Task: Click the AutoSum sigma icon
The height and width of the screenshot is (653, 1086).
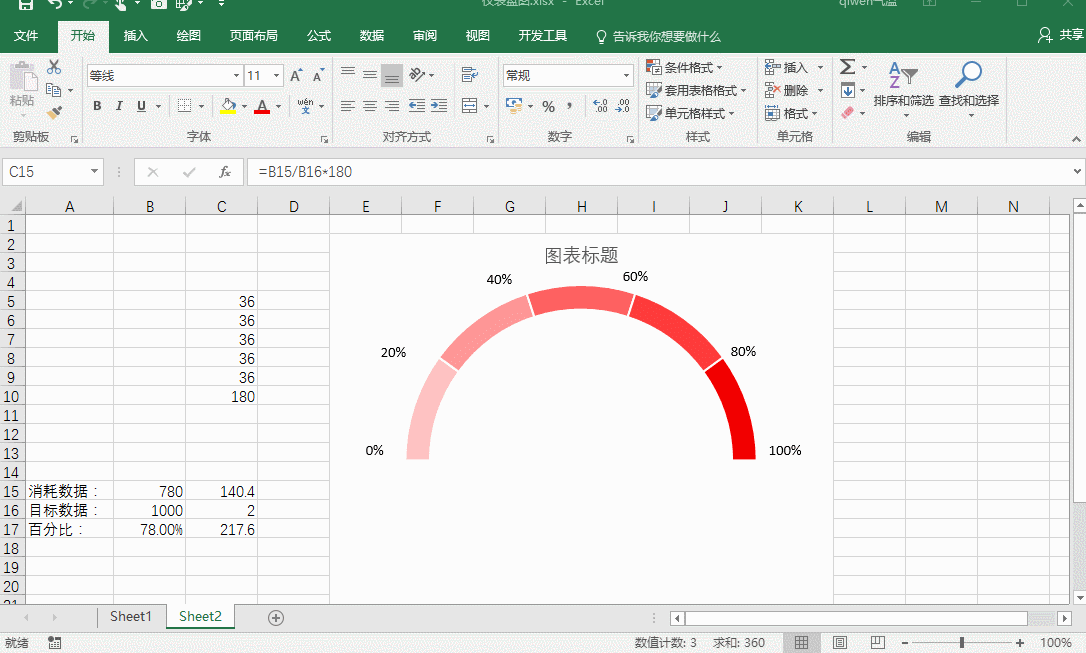Action: 847,66
